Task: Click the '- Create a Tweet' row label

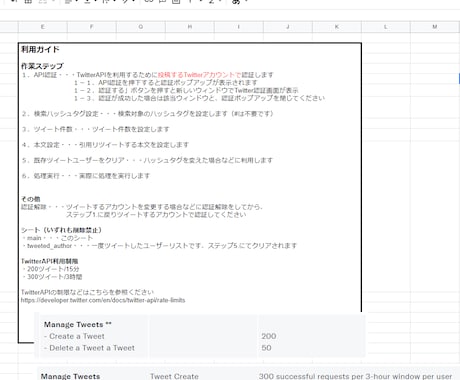Action: click(x=74, y=336)
